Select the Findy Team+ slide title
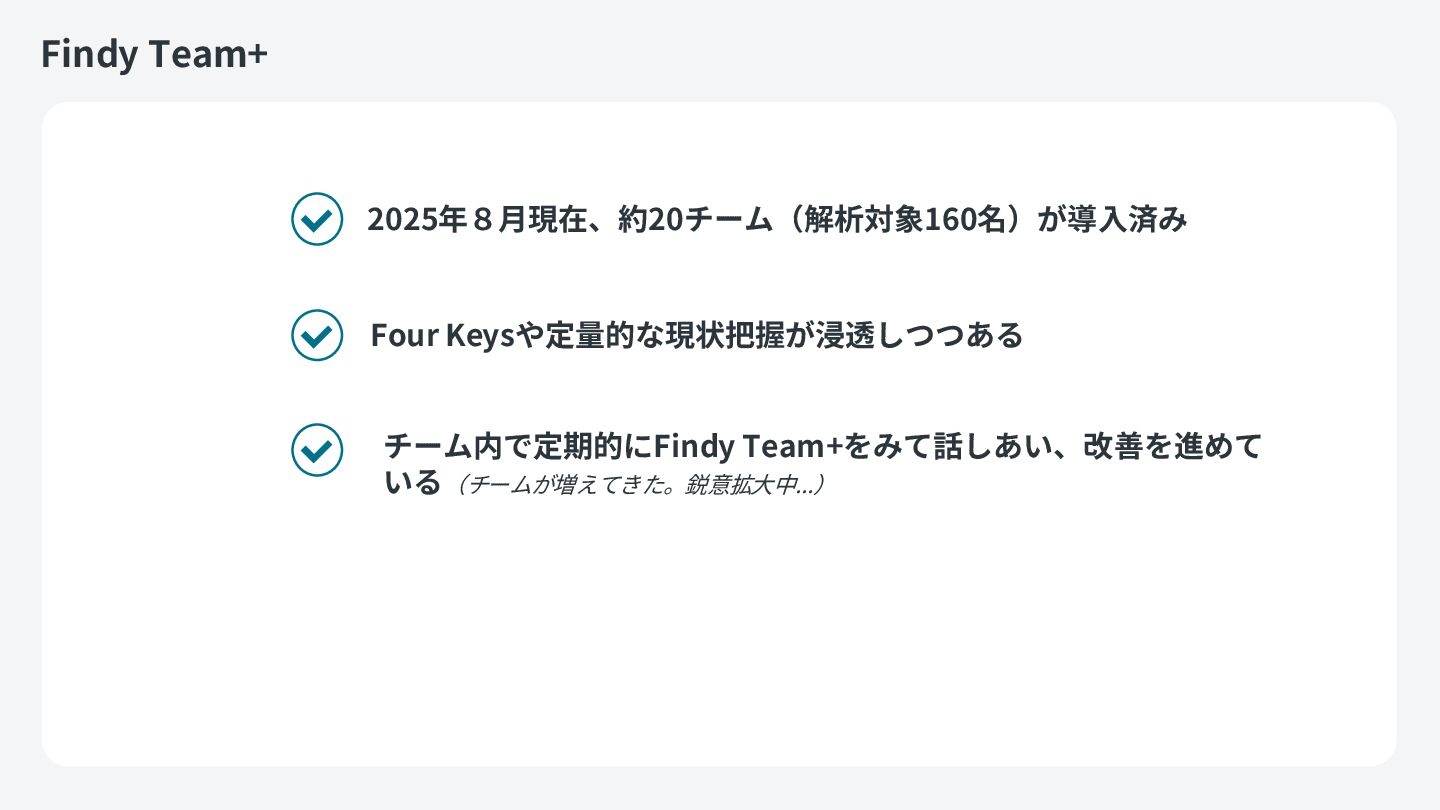The image size is (1440, 810). click(x=154, y=54)
